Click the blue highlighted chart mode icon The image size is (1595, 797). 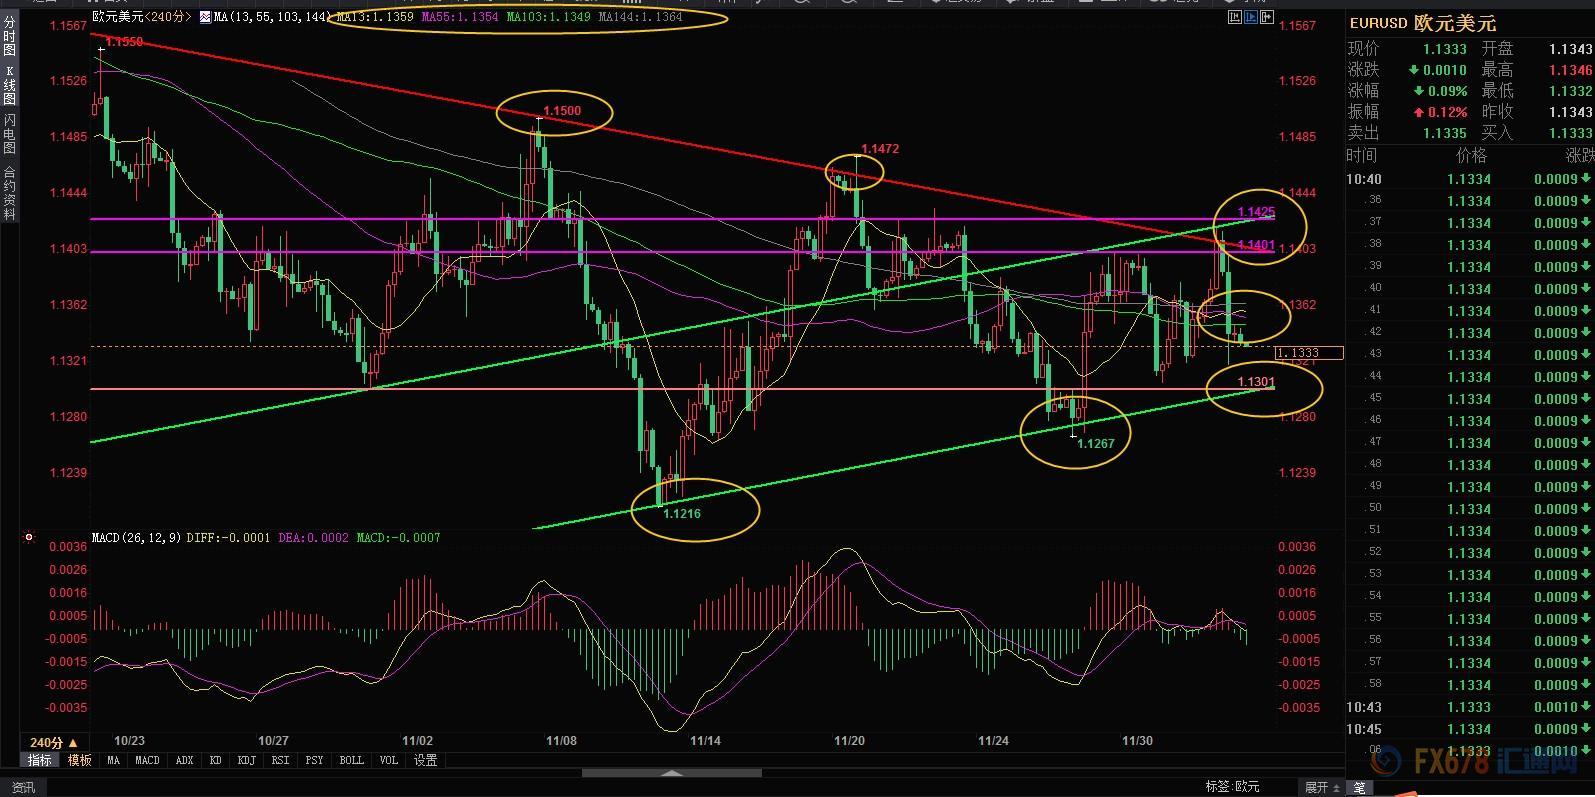tap(1252, 17)
